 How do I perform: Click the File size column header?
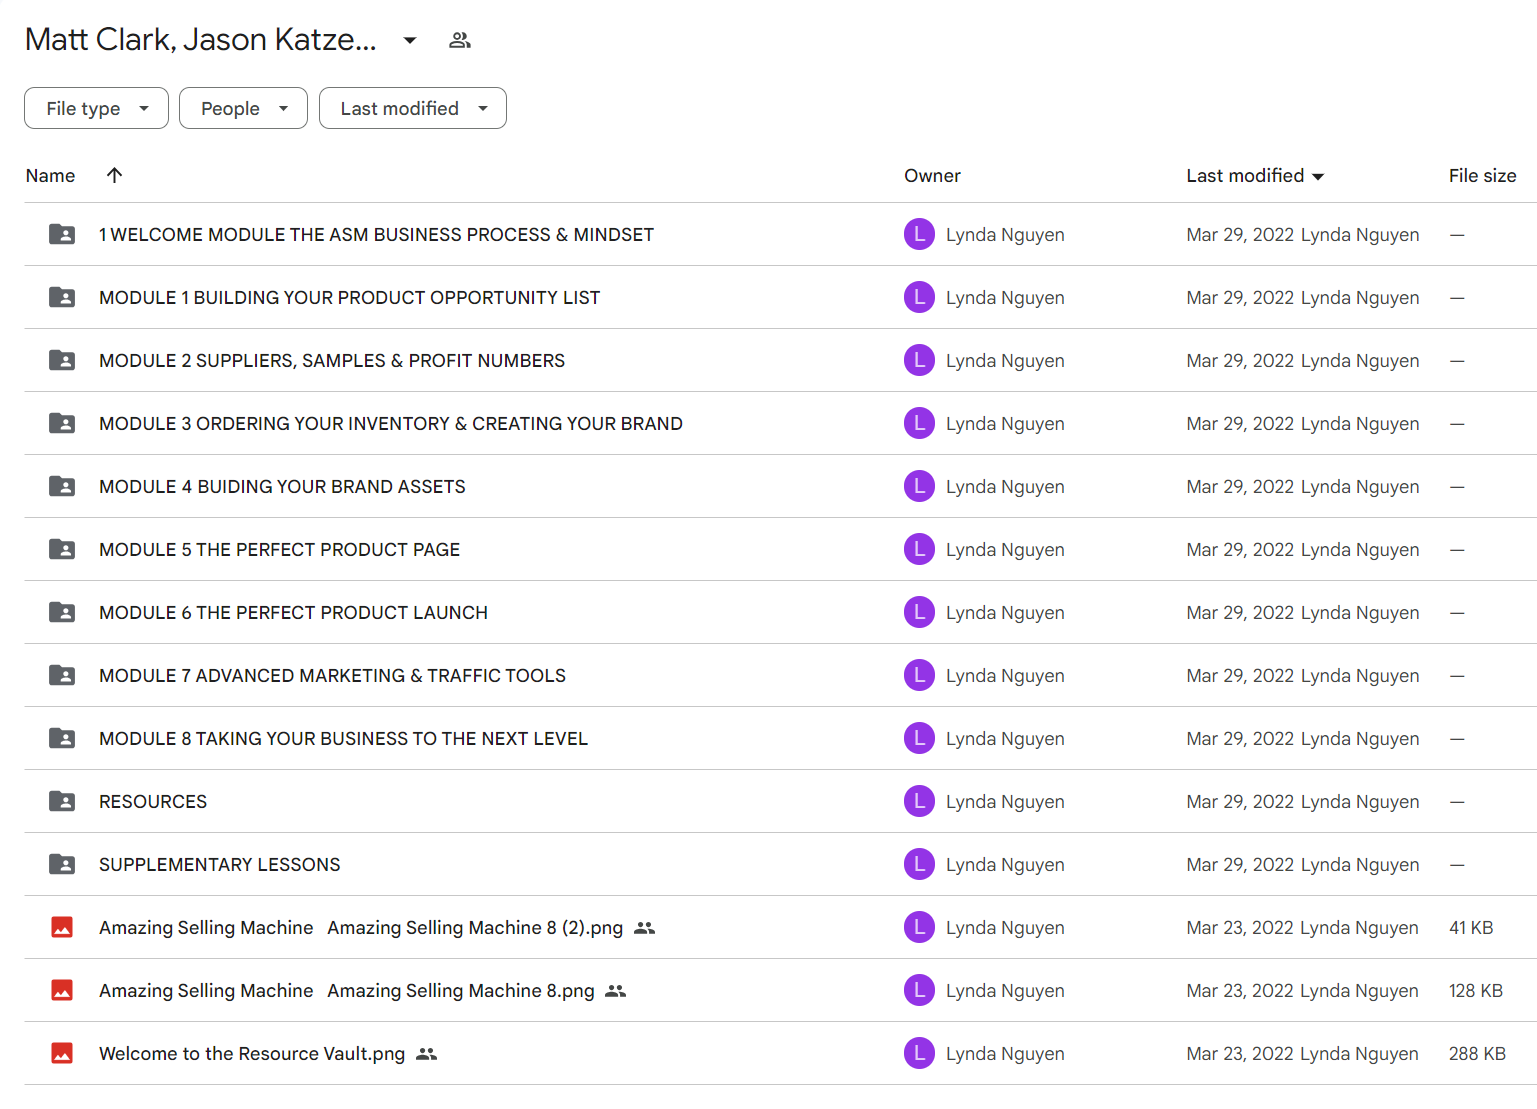click(1482, 176)
